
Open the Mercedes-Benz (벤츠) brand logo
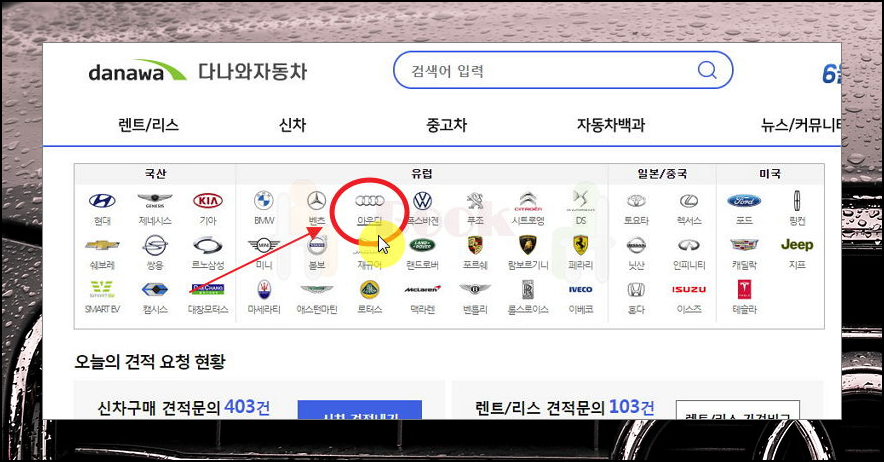coord(316,201)
